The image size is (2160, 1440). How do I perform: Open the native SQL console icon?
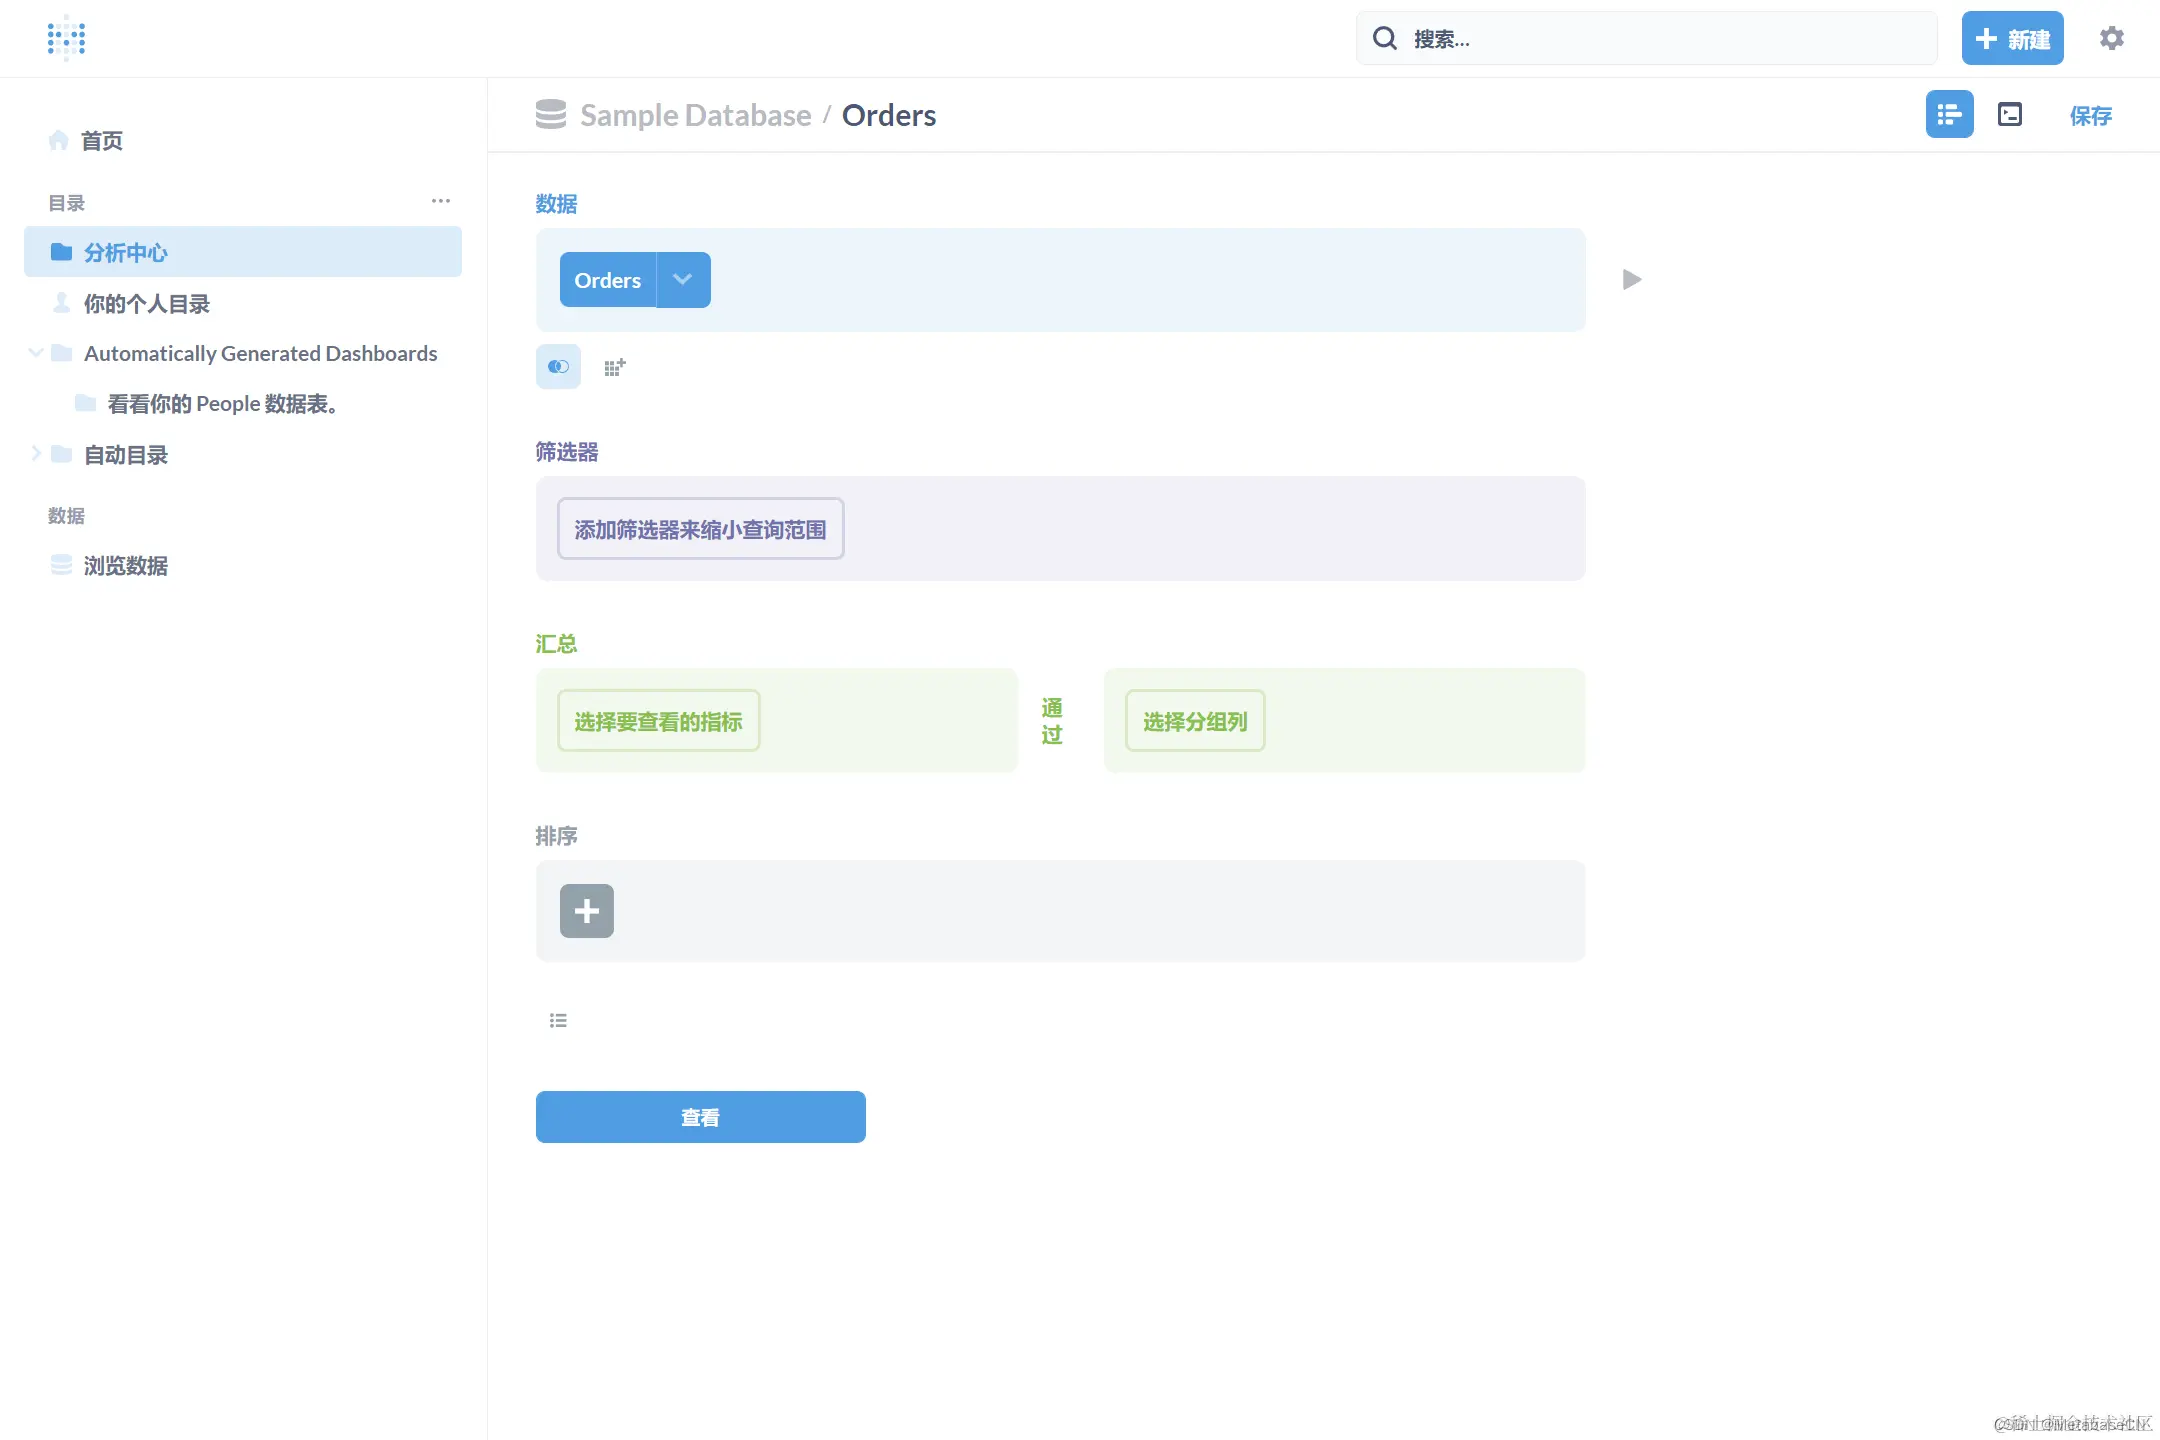(2009, 115)
